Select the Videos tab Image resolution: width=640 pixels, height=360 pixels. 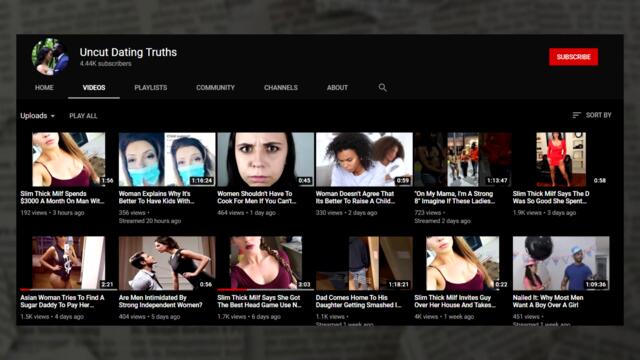pyautogui.click(x=94, y=88)
